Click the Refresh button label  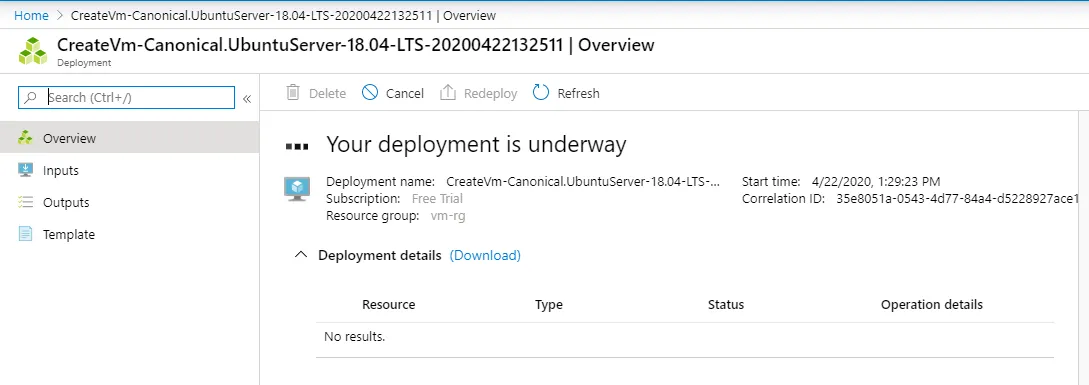pos(579,93)
